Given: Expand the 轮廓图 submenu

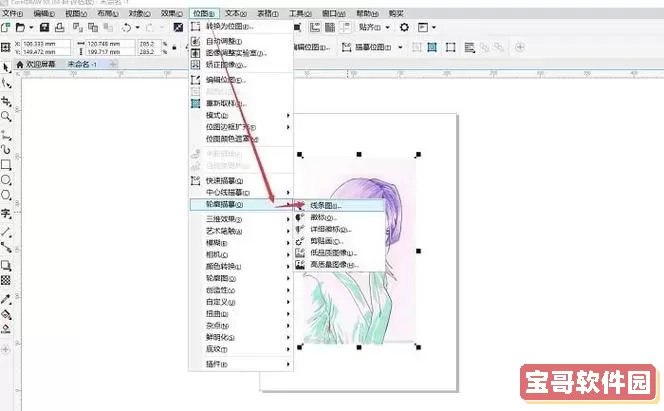Looking at the screenshot, I should [x=241, y=279].
